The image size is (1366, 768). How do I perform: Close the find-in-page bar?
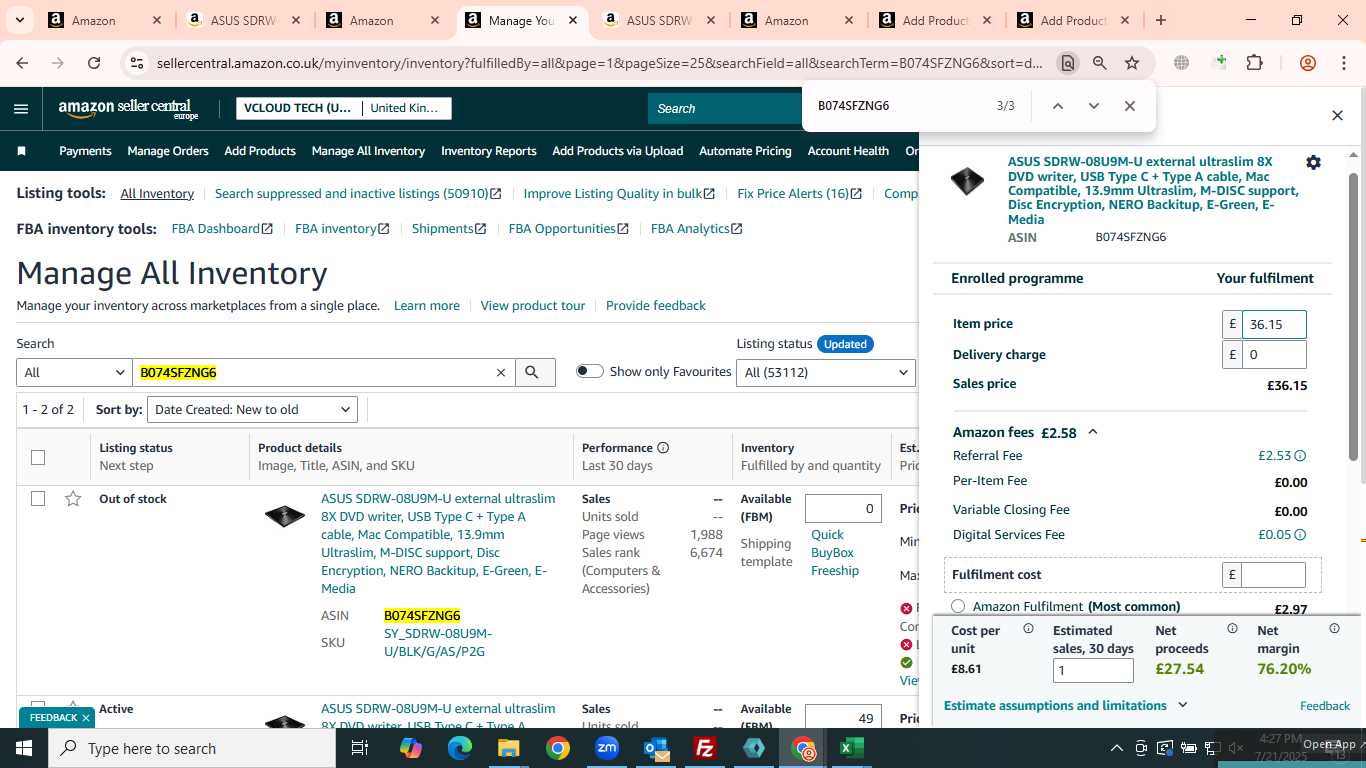[x=1130, y=106]
